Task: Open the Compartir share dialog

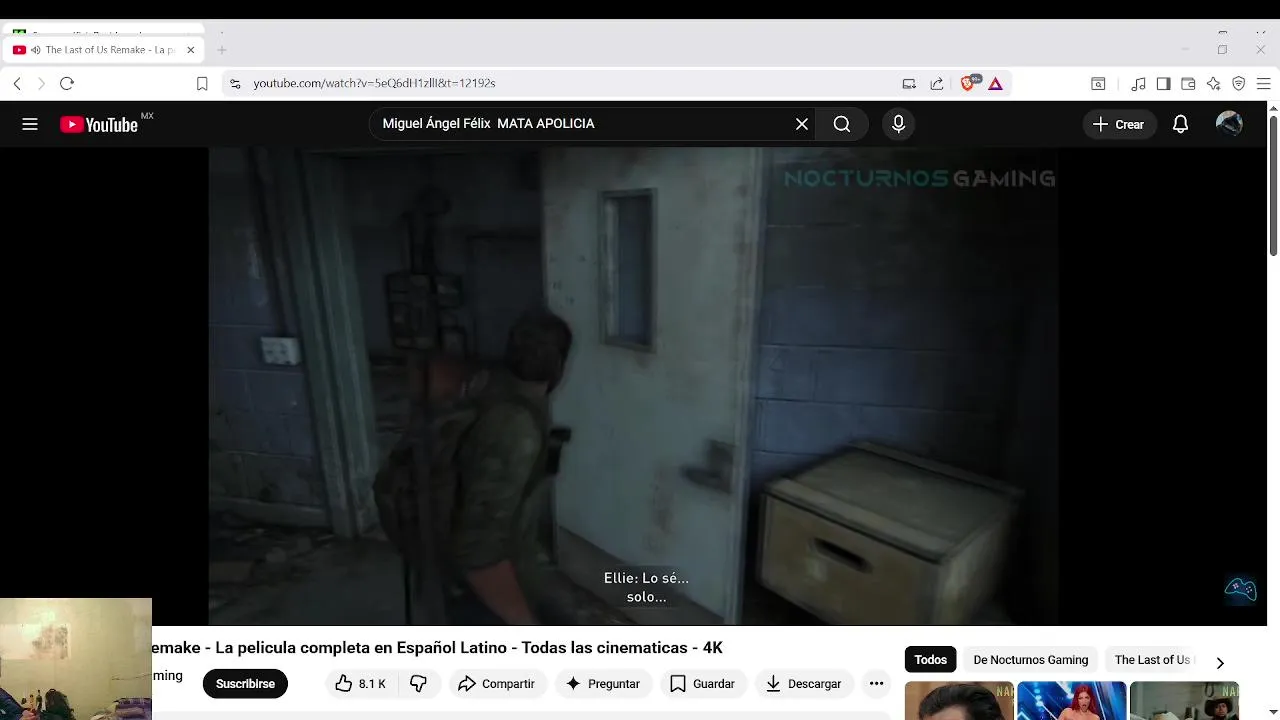Action: [x=497, y=684]
